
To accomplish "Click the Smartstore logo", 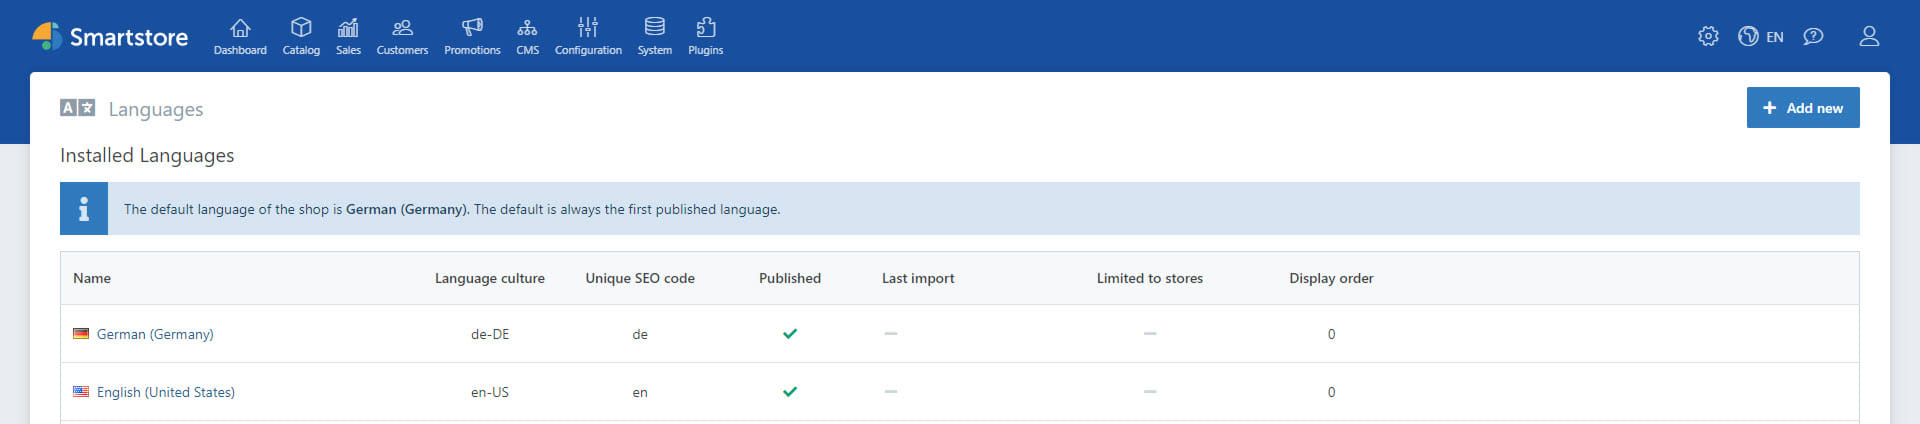I will (110, 37).
